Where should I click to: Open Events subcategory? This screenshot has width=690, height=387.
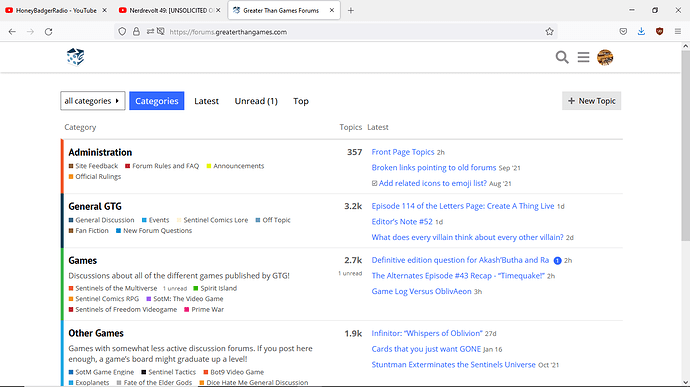pyautogui.click(x=155, y=220)
